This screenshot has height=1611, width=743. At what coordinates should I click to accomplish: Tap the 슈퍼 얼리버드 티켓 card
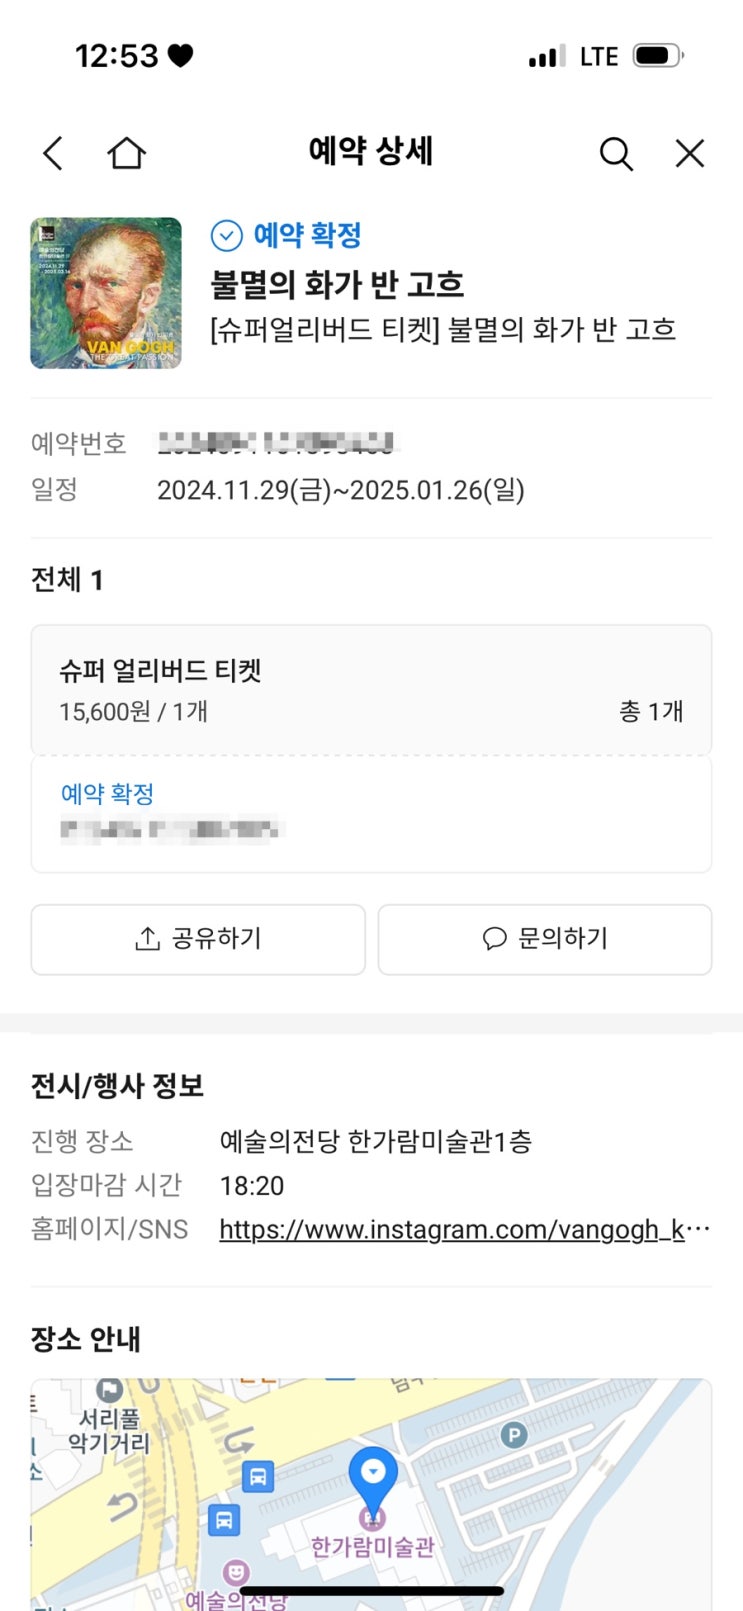[x=371, y=690]
